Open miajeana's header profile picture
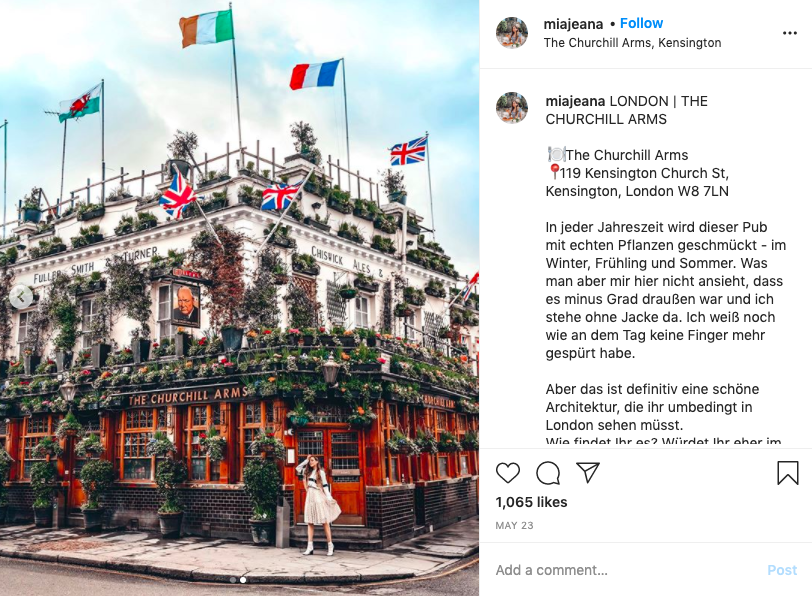The height and width of the screenshot is (596, 812). pos(512,33)
